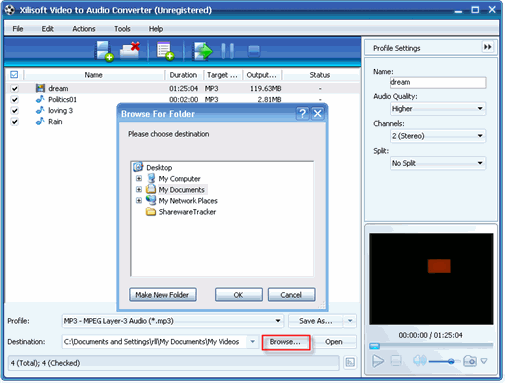Select My Documents in folder tree
The width and height of the screenshot is (505, 383).
[x=177, y=190]
